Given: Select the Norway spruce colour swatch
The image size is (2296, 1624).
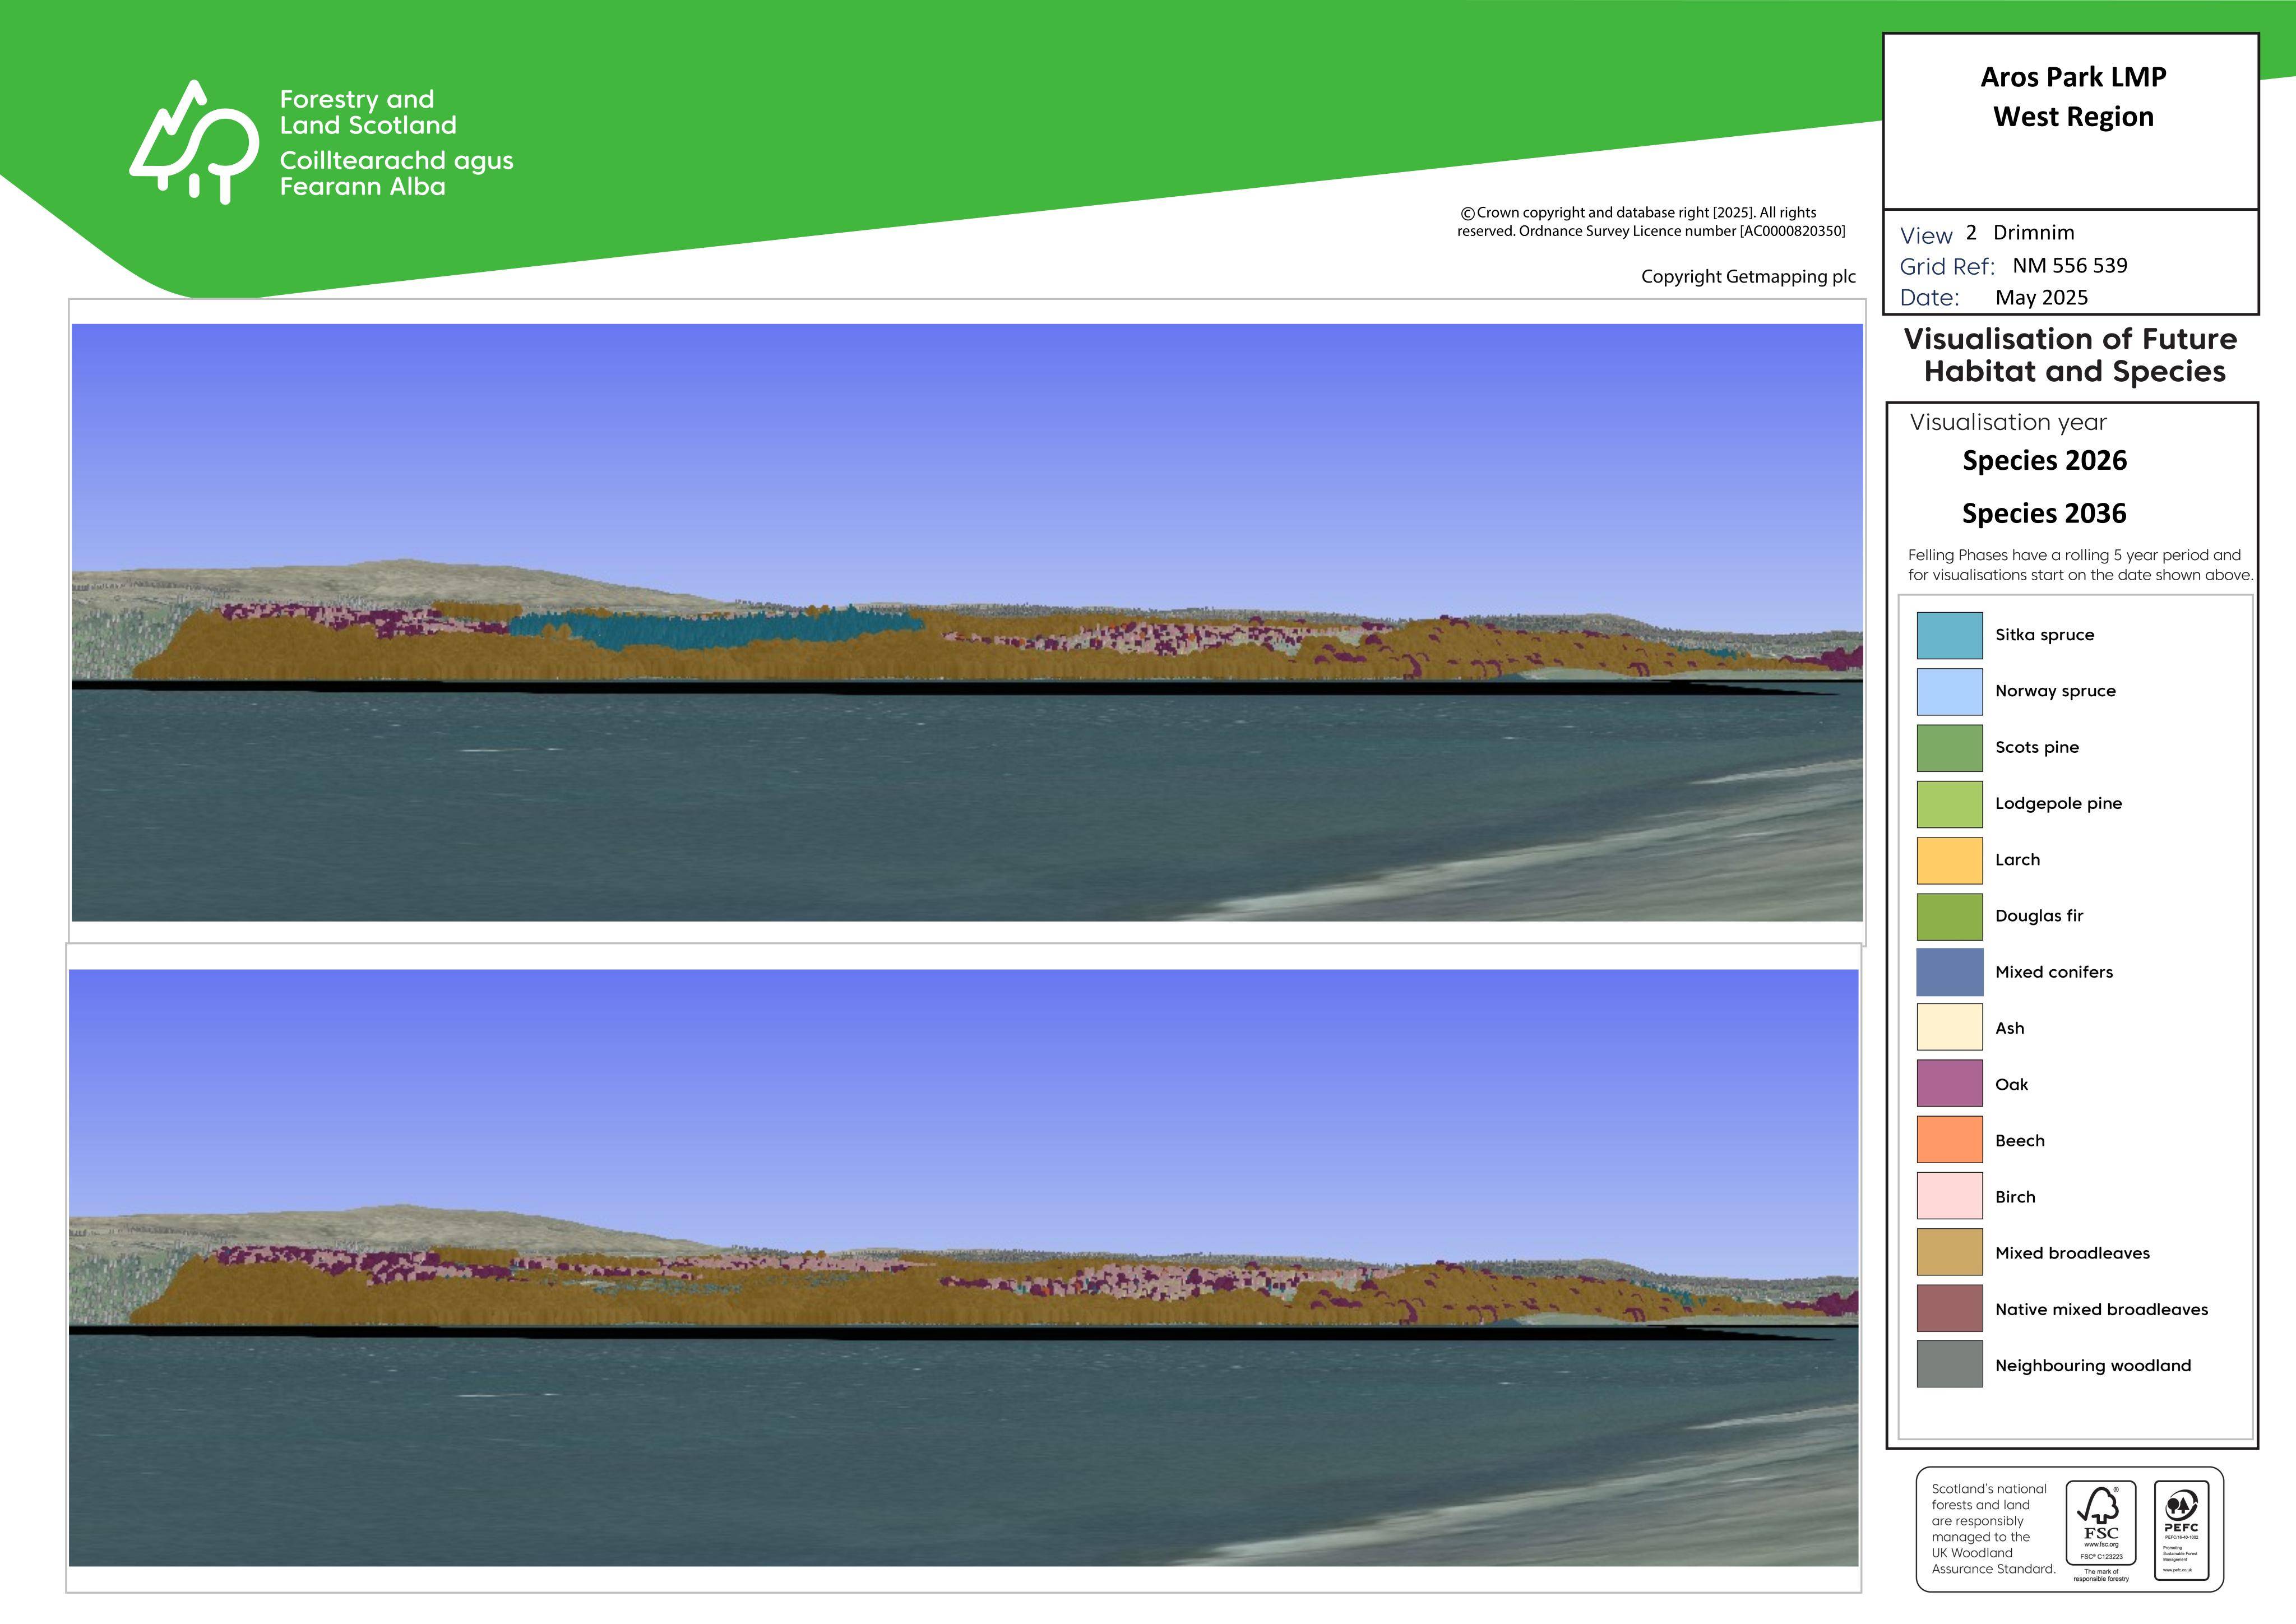Looking at the screenshot, I should [x=1949, y=691].
